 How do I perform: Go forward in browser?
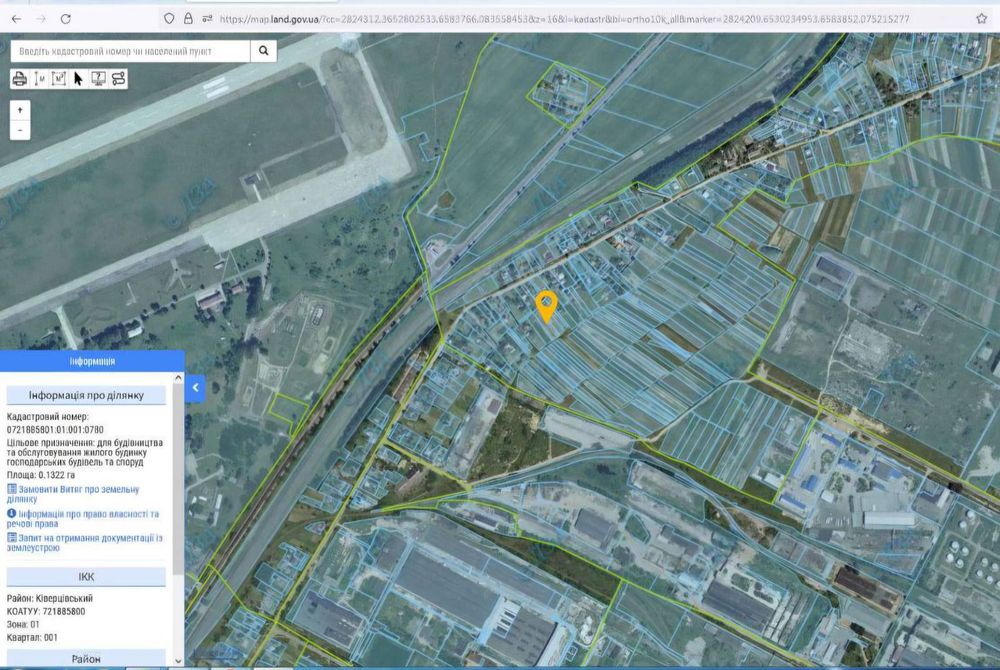[41, 19]
